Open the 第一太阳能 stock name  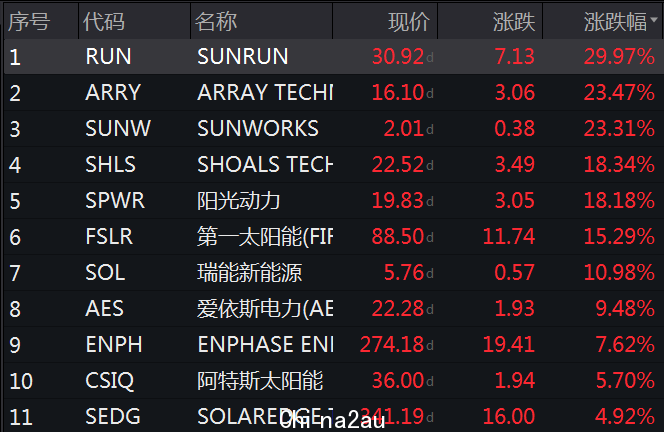(x=265, y=236)
